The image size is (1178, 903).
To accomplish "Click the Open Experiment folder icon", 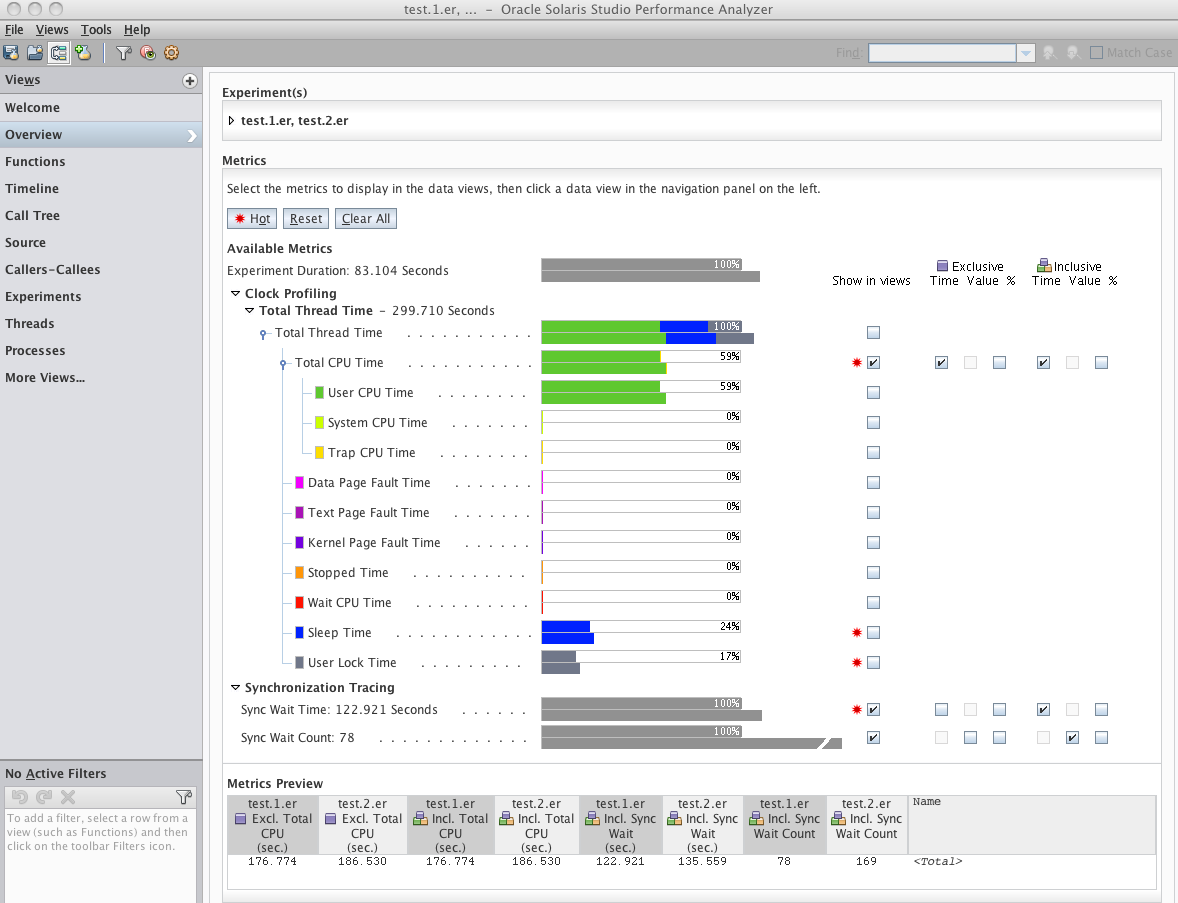I will [35, 53].
